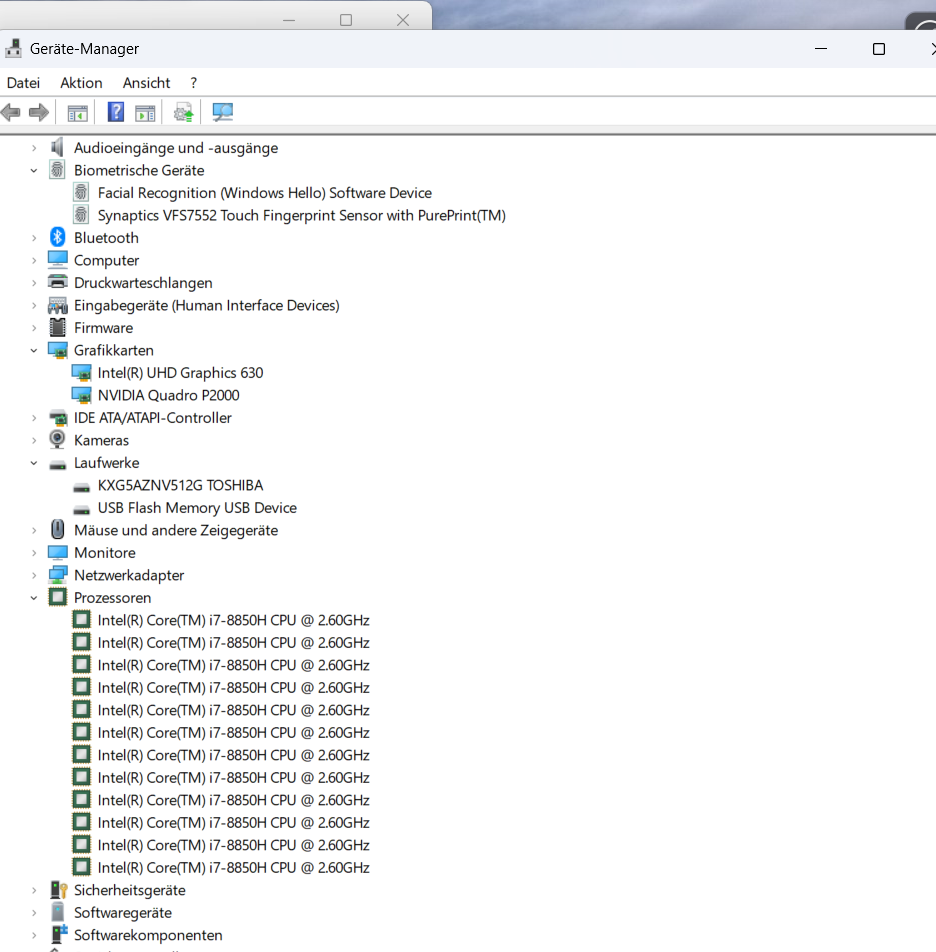Expand the Kameras chevron
The image size is (936, 952).
(34, 440)
